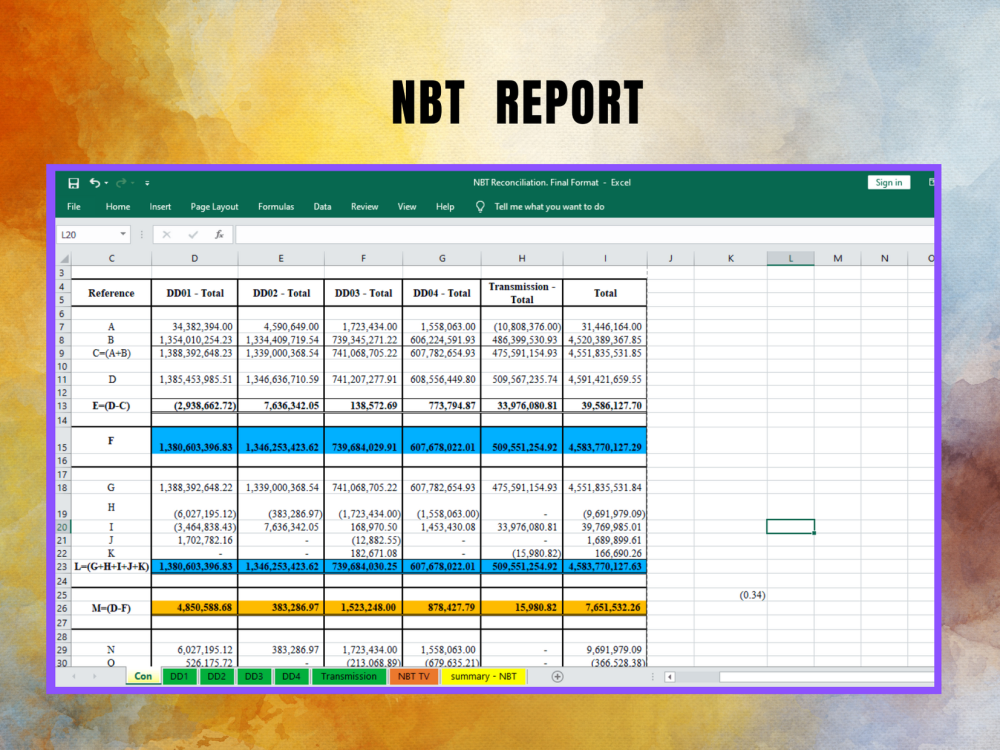The width and height of the screenshot is (1000, 750).
Task: Open the Formulas ribbon tab
Action: pyautogui.click(x=276, y=207)
